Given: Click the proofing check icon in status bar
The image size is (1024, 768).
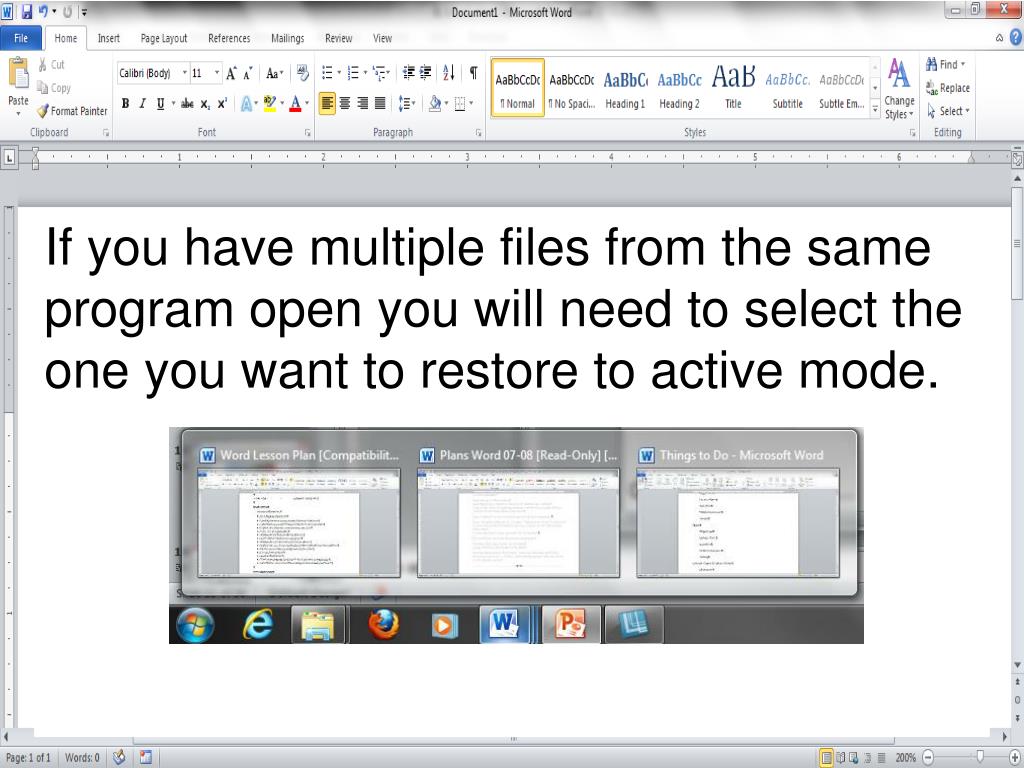Looking at the screenshot, I should pos(119,758).
